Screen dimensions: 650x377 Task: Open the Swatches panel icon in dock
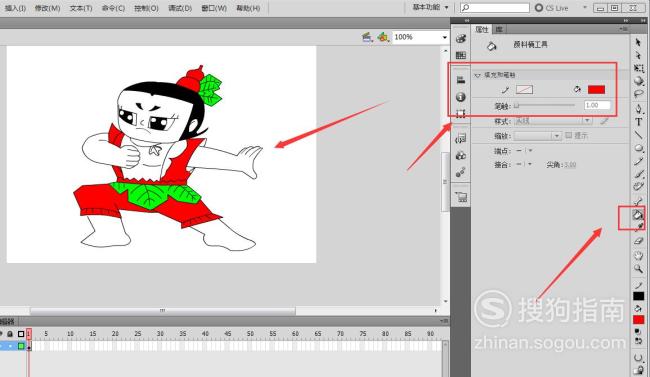click(461, 55)
